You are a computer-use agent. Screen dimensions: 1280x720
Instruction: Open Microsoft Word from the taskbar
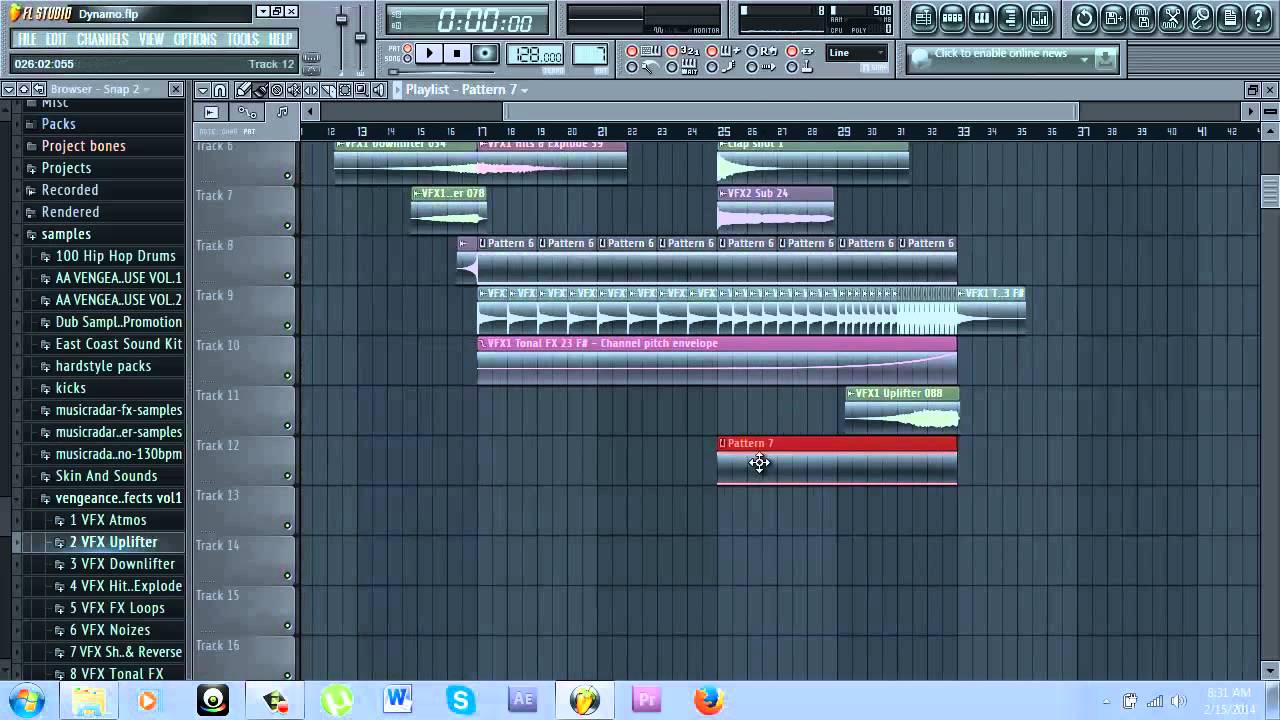397,700
